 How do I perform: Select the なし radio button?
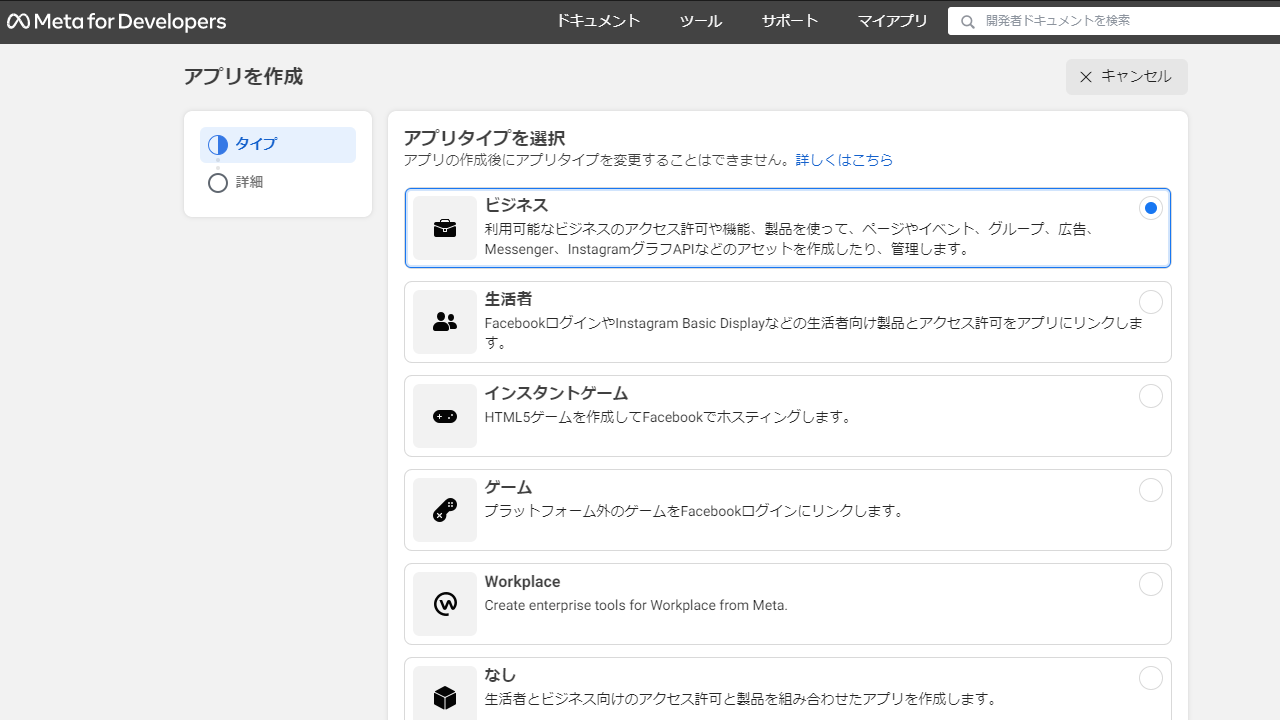point(1150,678)
